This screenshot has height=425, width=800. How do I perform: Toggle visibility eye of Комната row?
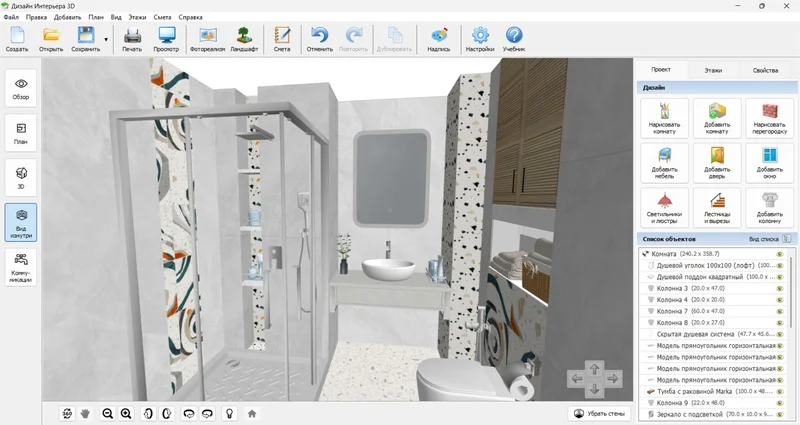780,254
